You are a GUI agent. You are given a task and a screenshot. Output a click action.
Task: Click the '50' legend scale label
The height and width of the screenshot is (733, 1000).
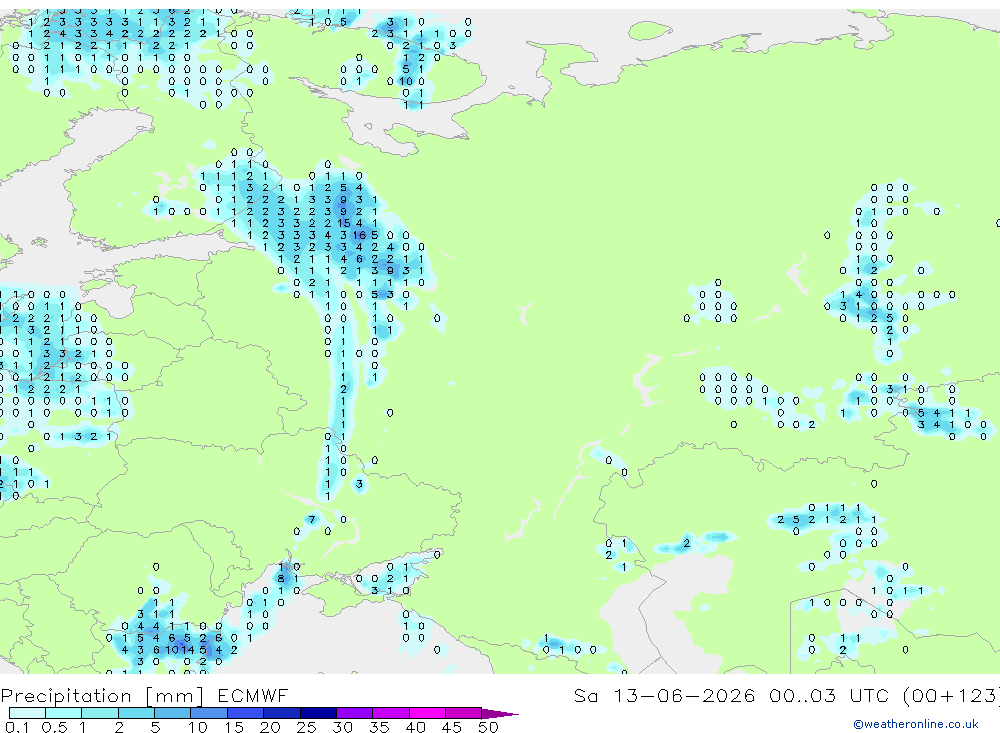coord(488,727)
